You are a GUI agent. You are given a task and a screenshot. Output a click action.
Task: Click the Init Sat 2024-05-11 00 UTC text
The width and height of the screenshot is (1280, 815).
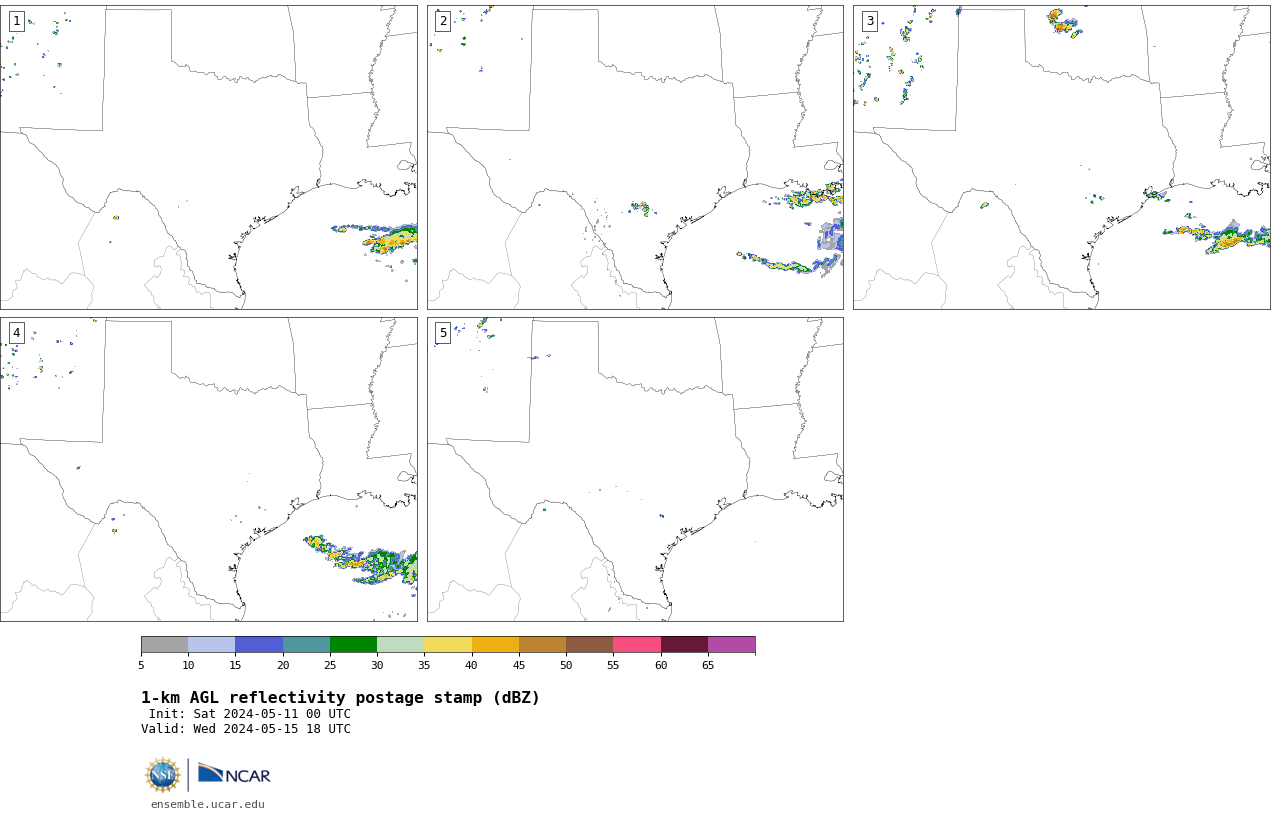[x=250, y=714]
